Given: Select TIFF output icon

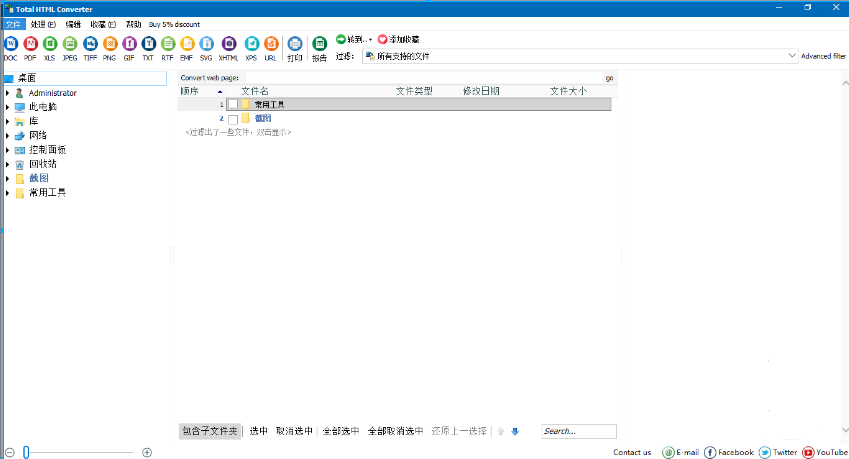Looking at the screenshot, I should click(90, 43).
